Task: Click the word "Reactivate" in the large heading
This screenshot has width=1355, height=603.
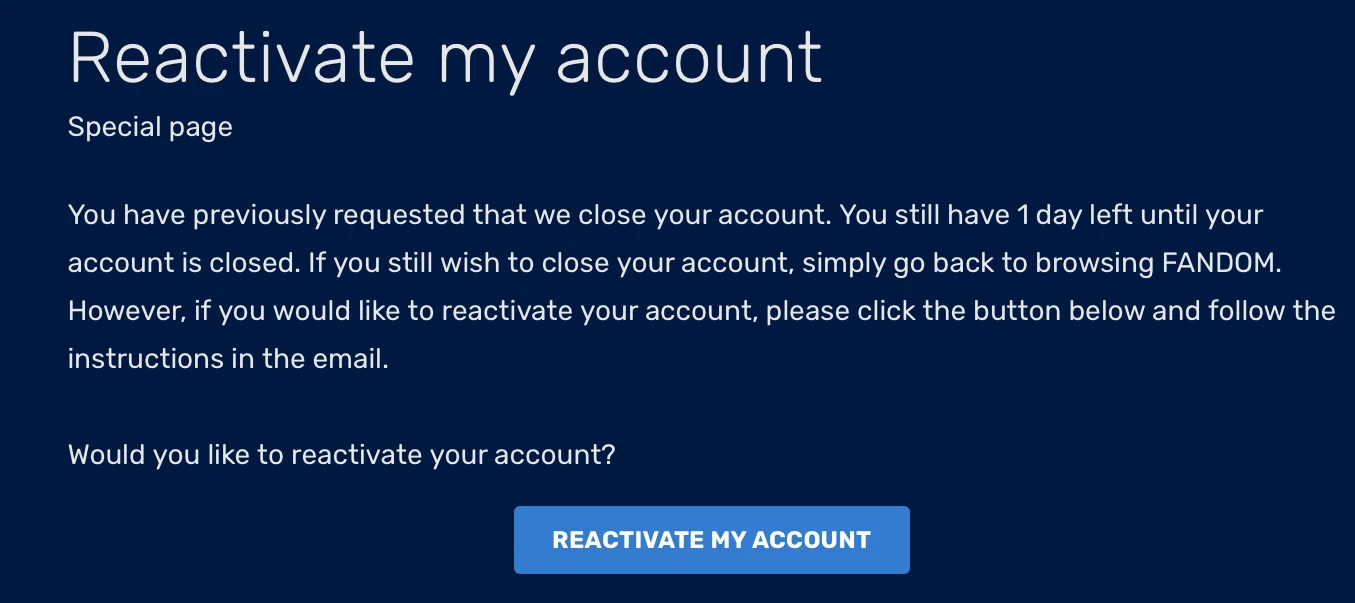Action: tap(241, 57)
